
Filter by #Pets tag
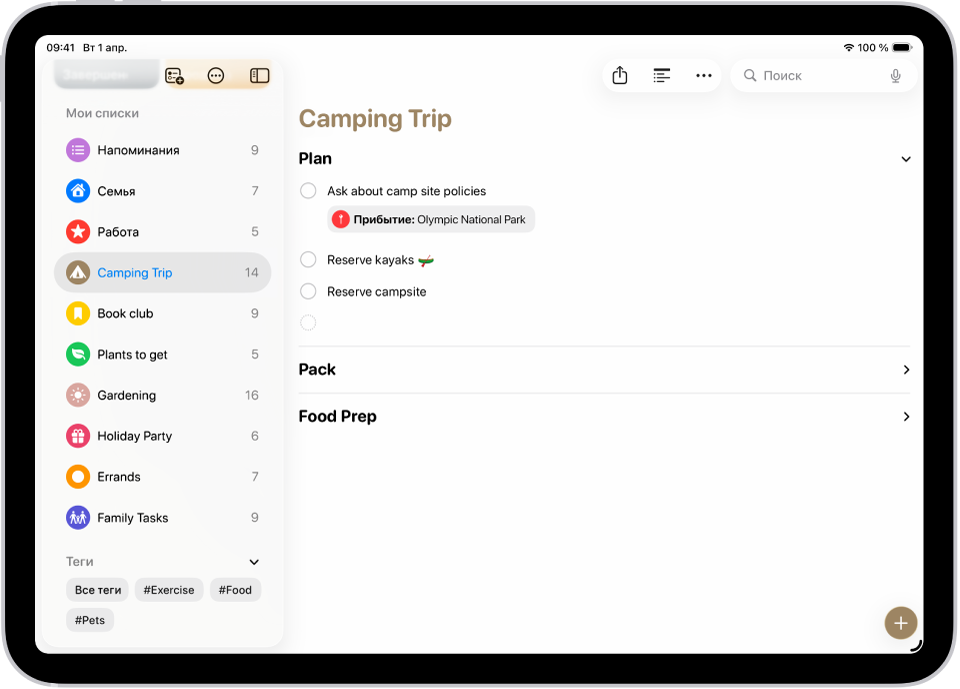[90, 620]
